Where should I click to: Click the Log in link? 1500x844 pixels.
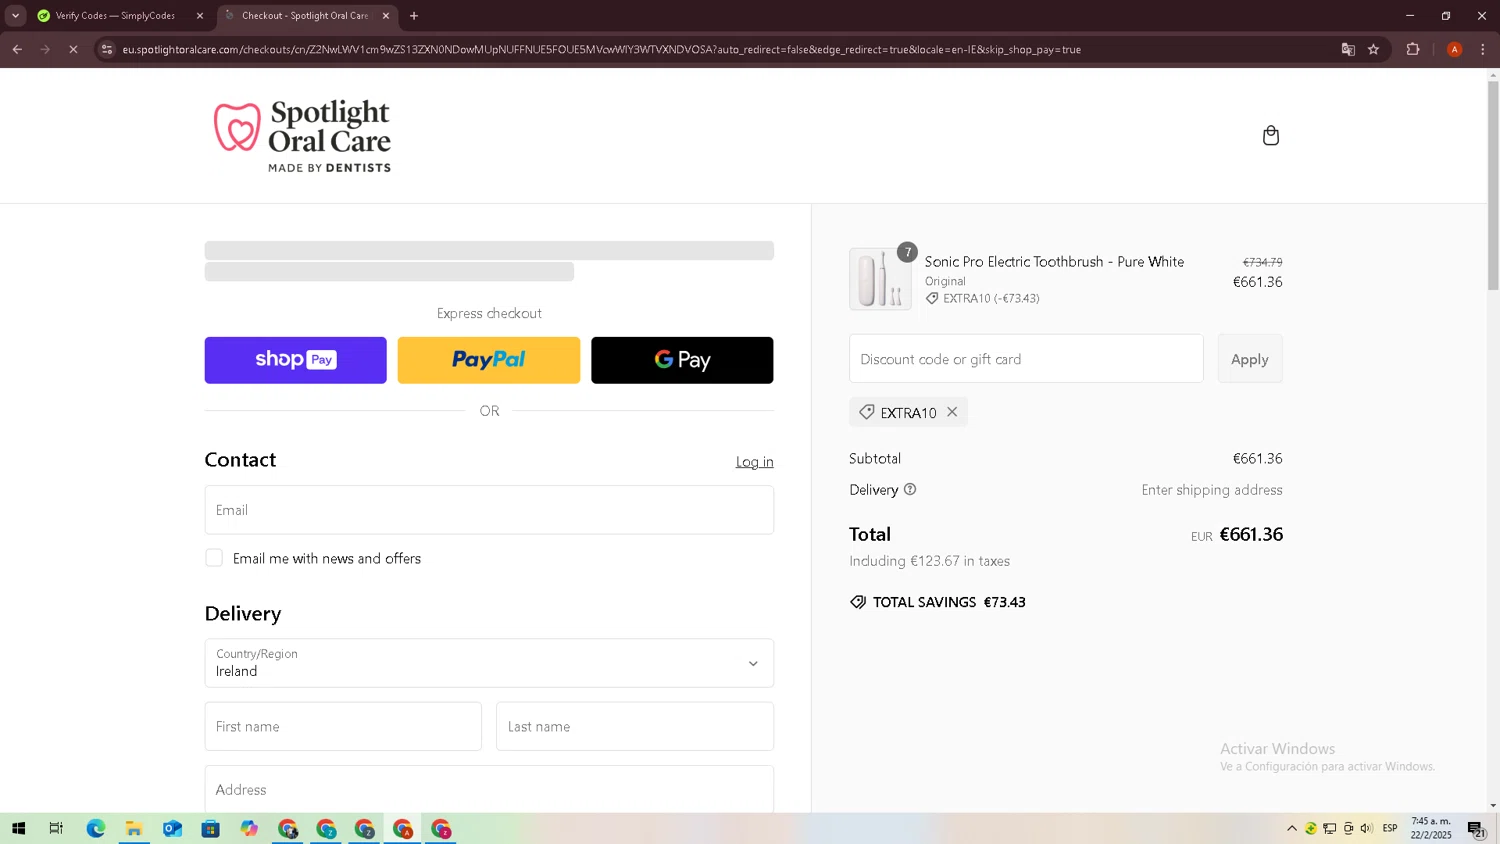click(754, 462)
